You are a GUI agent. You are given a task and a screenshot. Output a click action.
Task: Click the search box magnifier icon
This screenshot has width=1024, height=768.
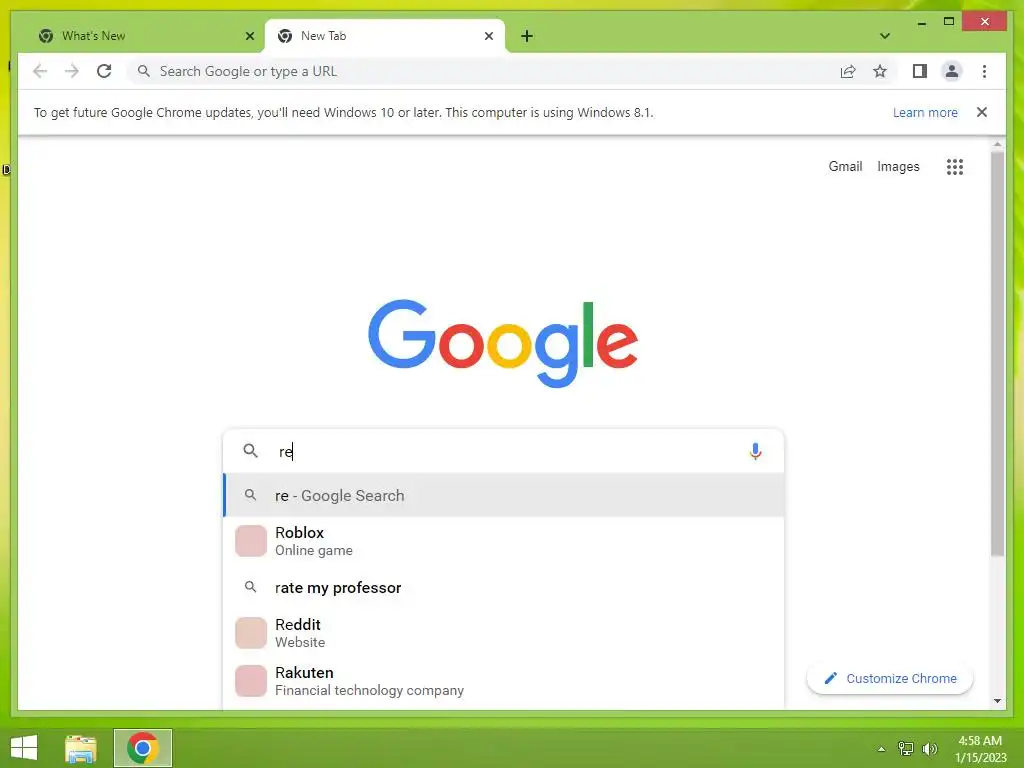click(x=250, y=451)
